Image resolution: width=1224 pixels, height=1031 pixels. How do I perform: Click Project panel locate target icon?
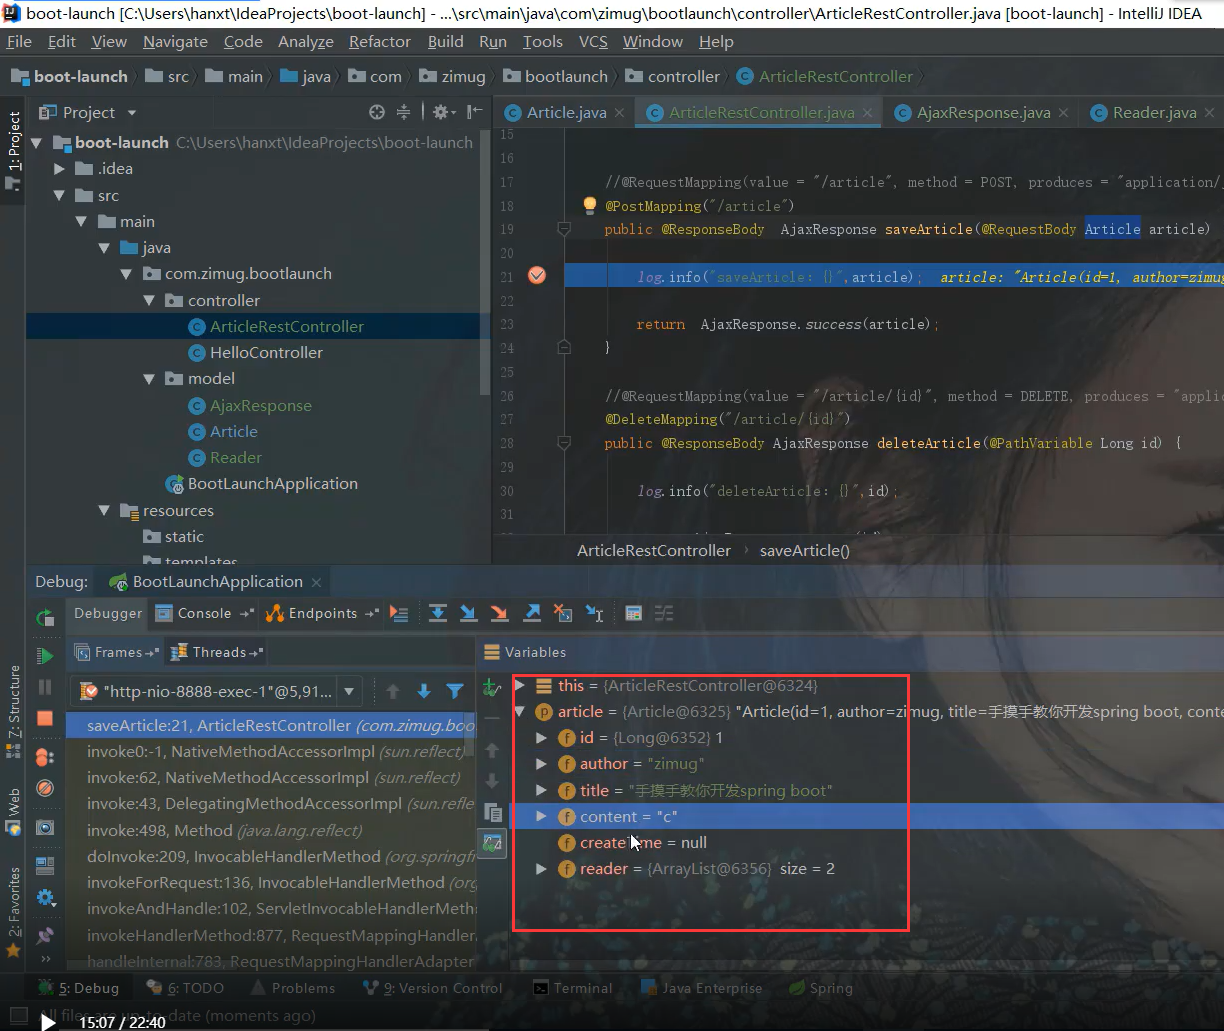(x=377, y=112)
